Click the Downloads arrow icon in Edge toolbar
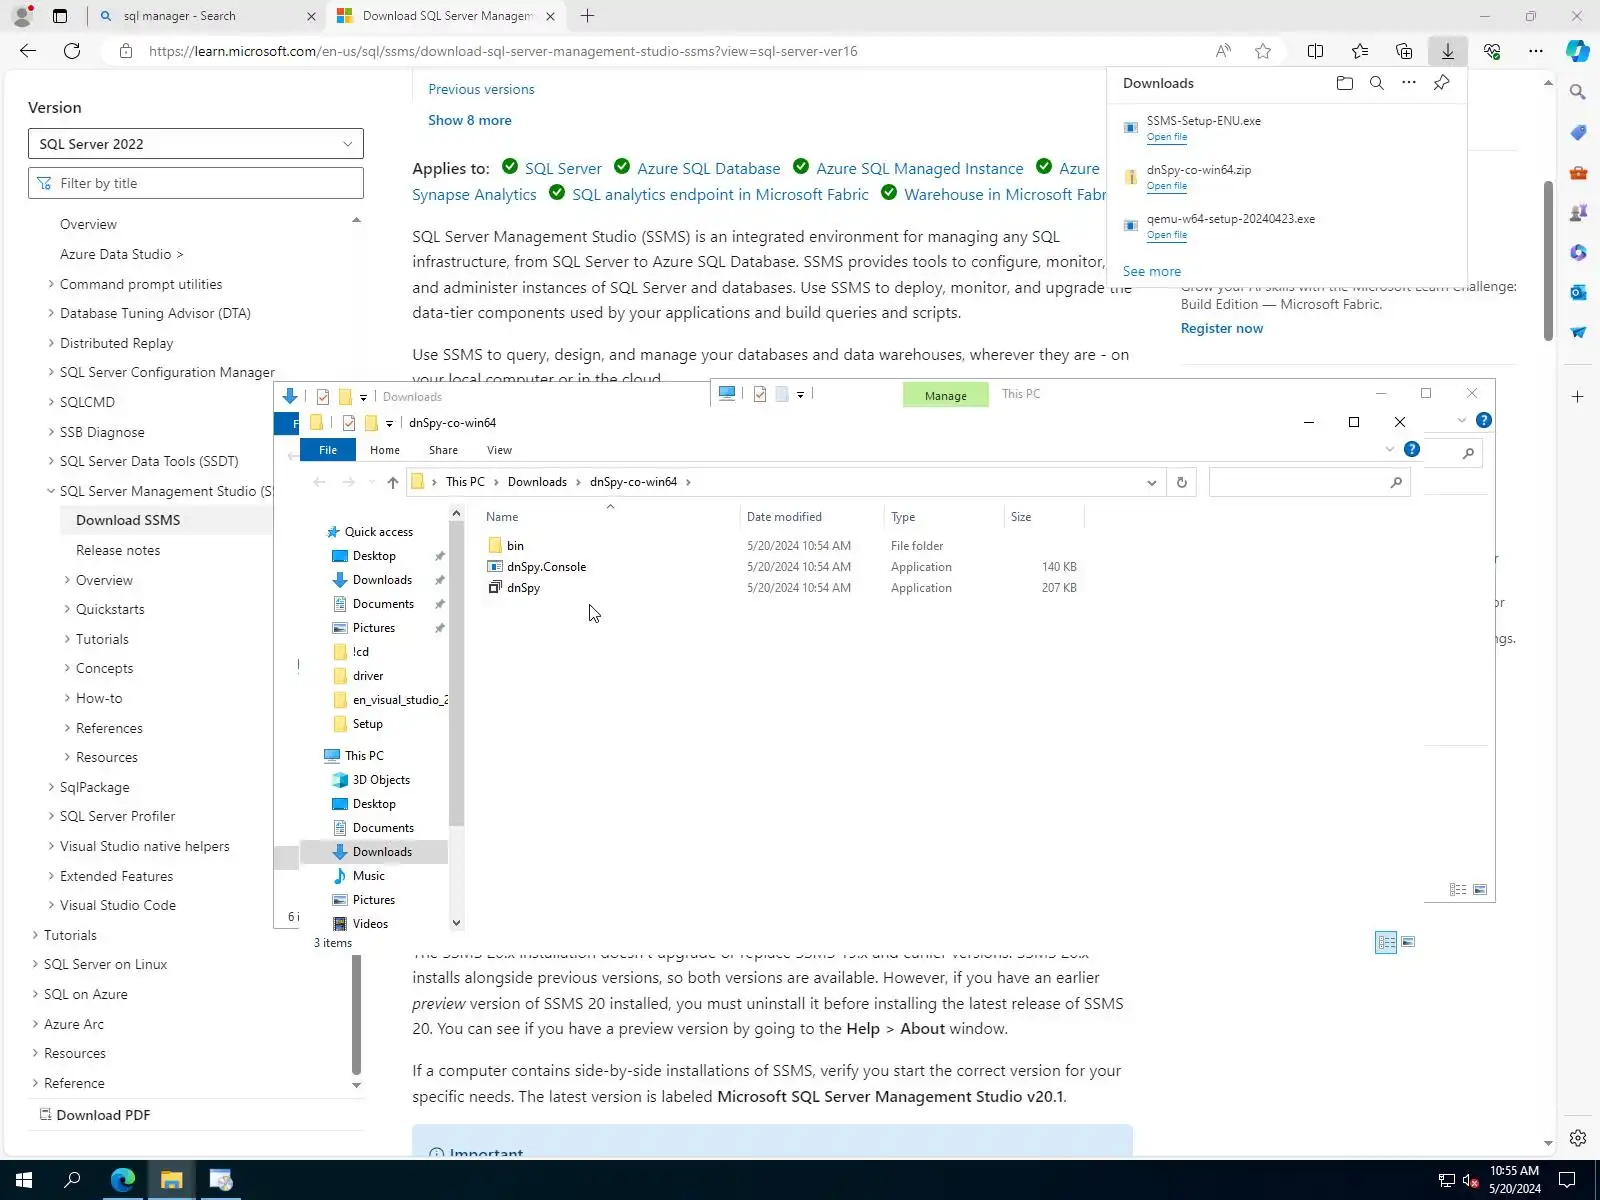Screen dimensions: 1600x1200 1448,51
